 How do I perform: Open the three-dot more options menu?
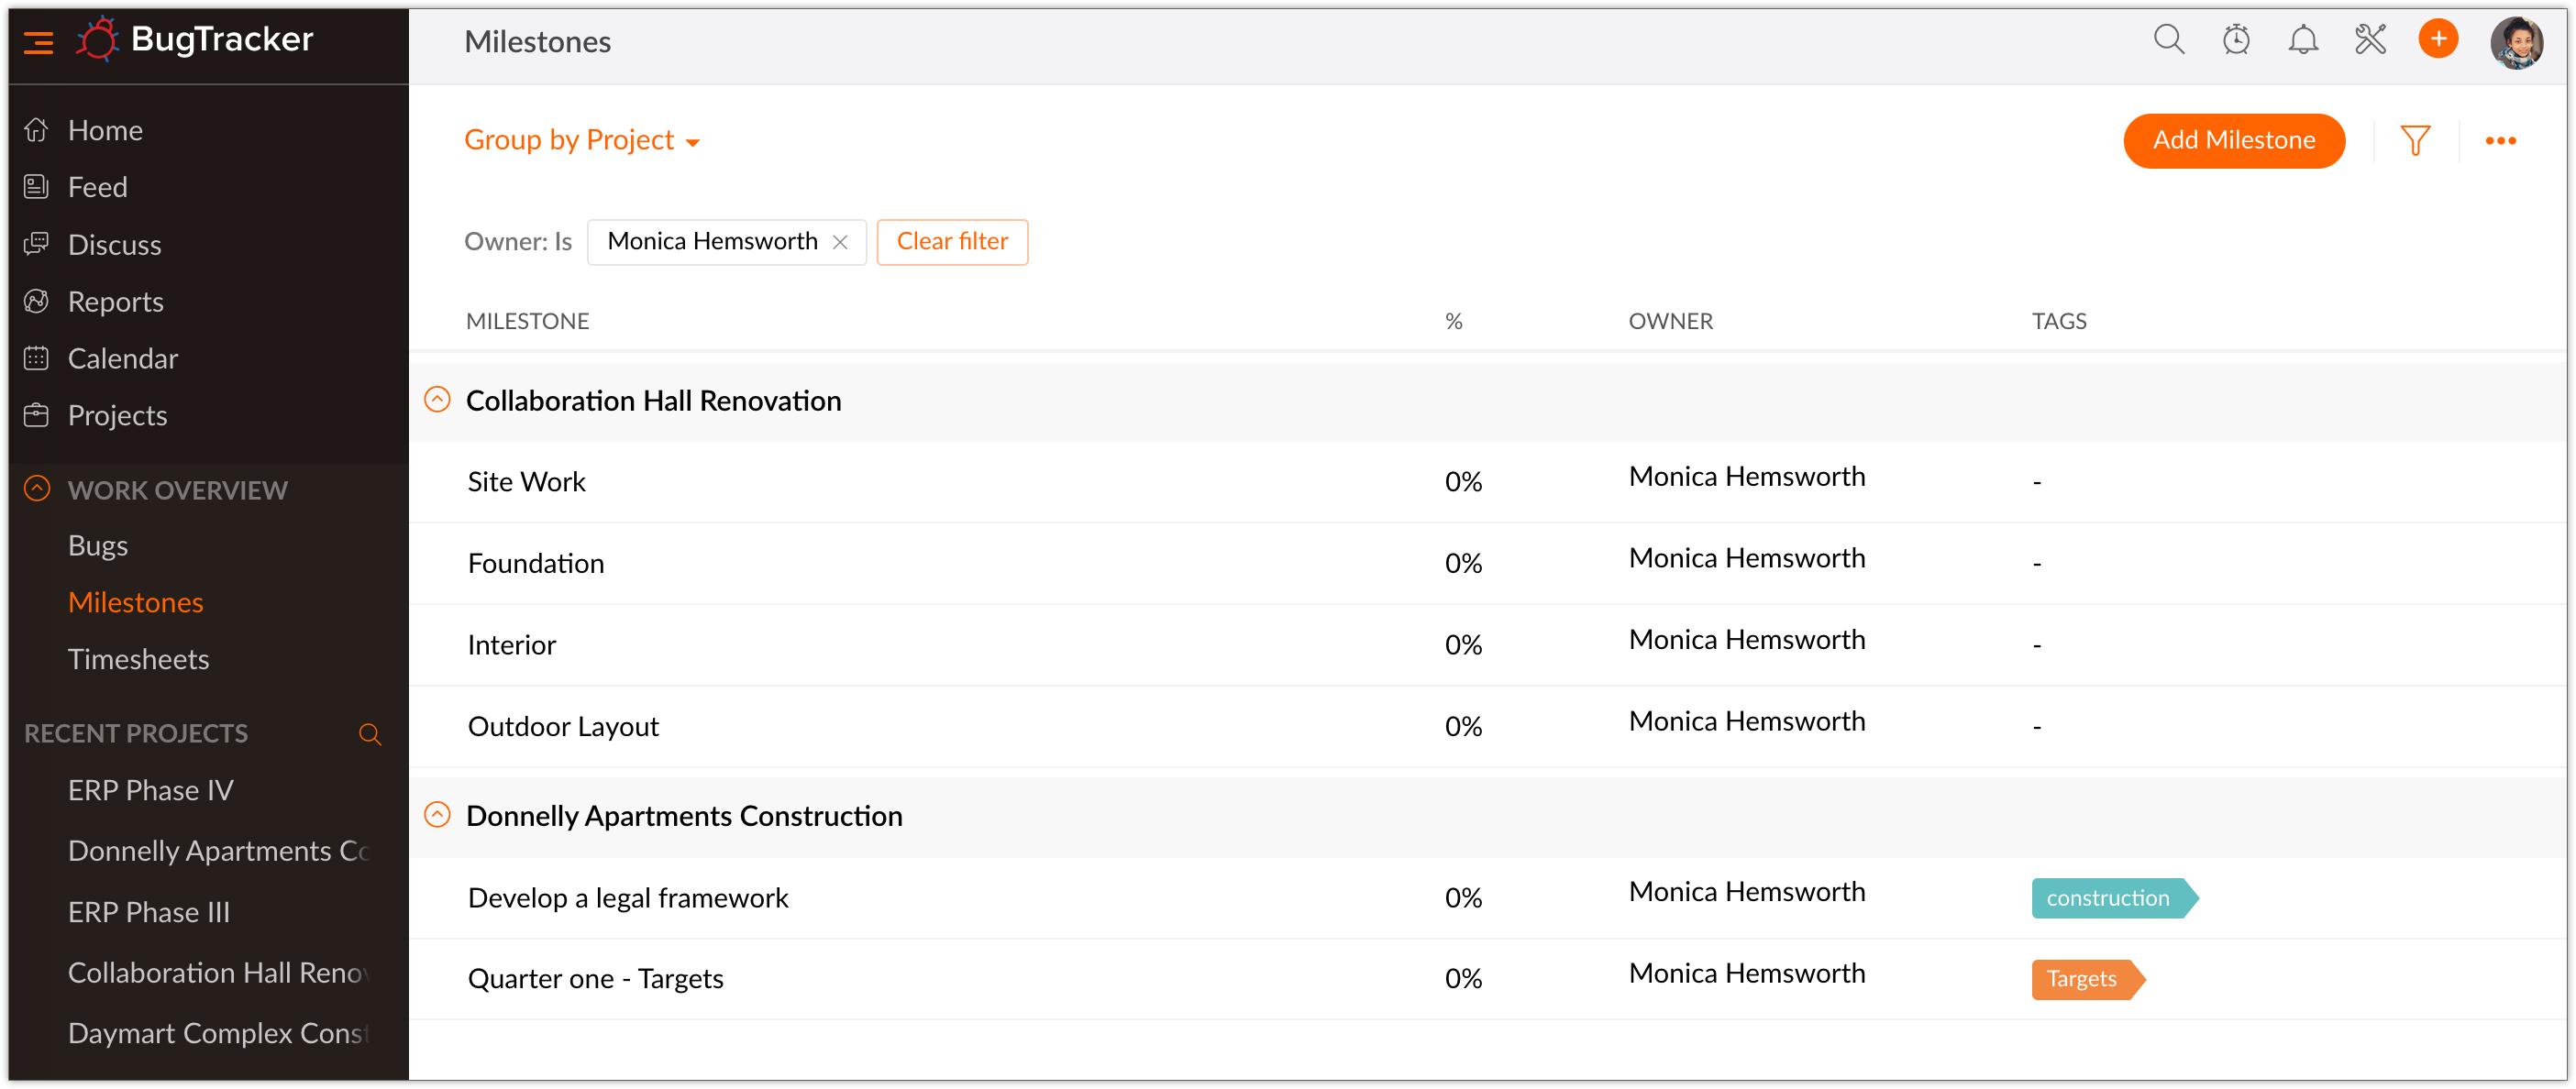[2500, 141]
